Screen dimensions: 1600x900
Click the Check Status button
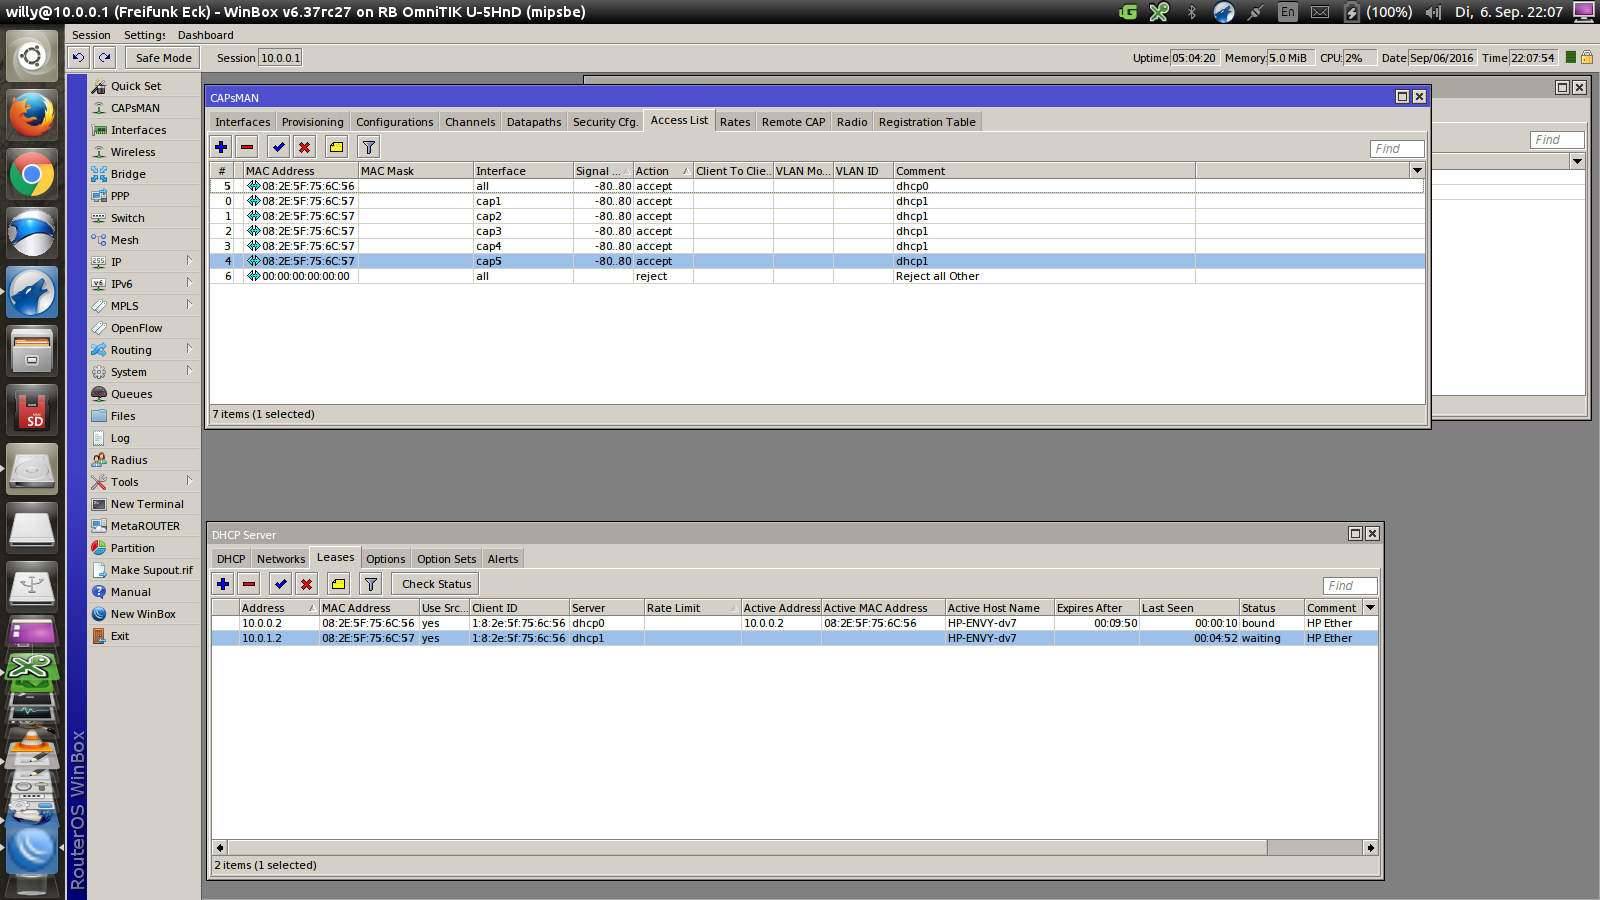pos(436,584)
